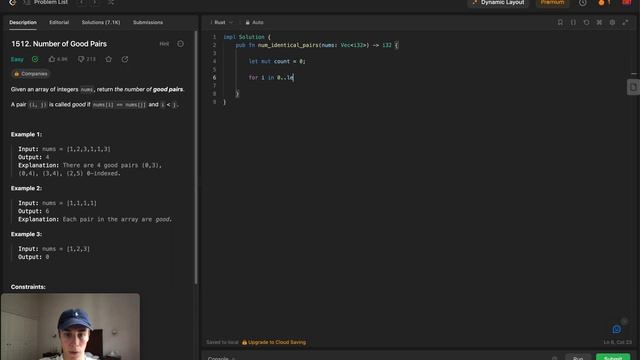Go to the next problem arrow
The width and height of the screenshot is (640, 360).
pos(95,2)
